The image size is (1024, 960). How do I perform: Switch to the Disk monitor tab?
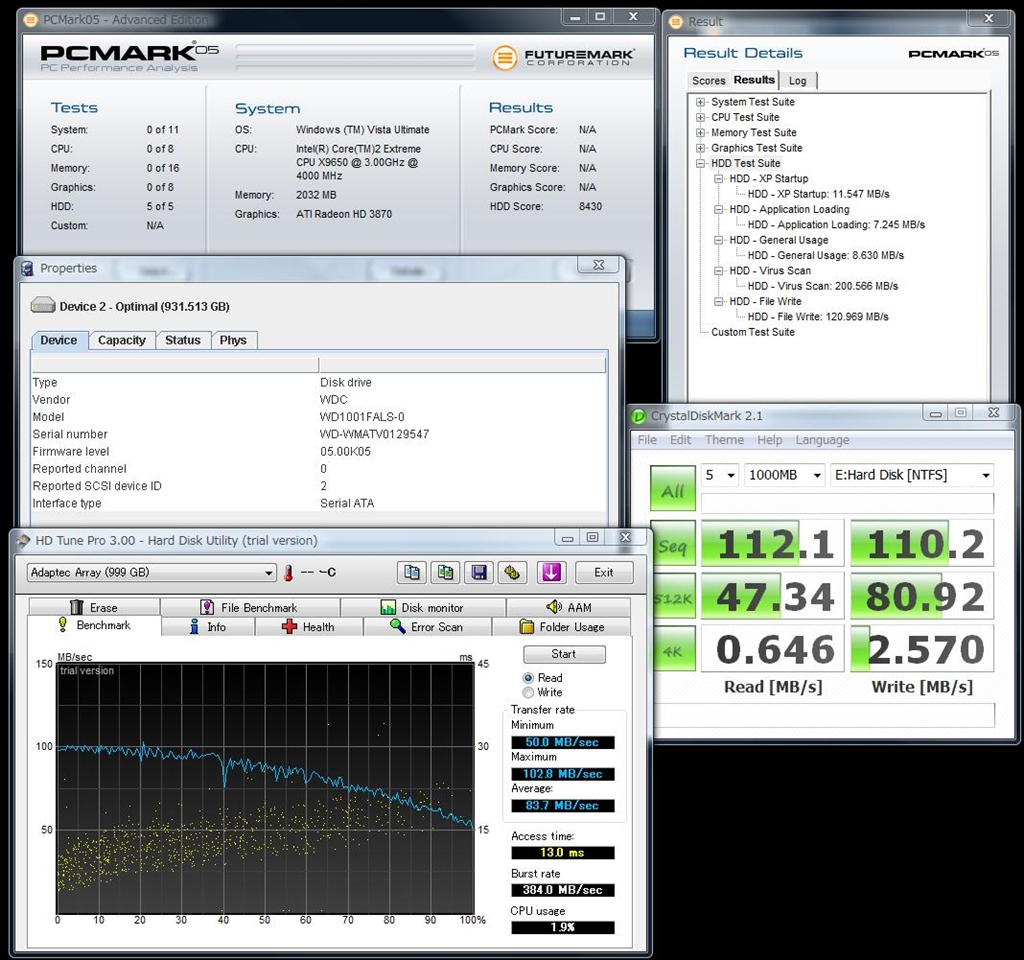[x=423, y=607]
